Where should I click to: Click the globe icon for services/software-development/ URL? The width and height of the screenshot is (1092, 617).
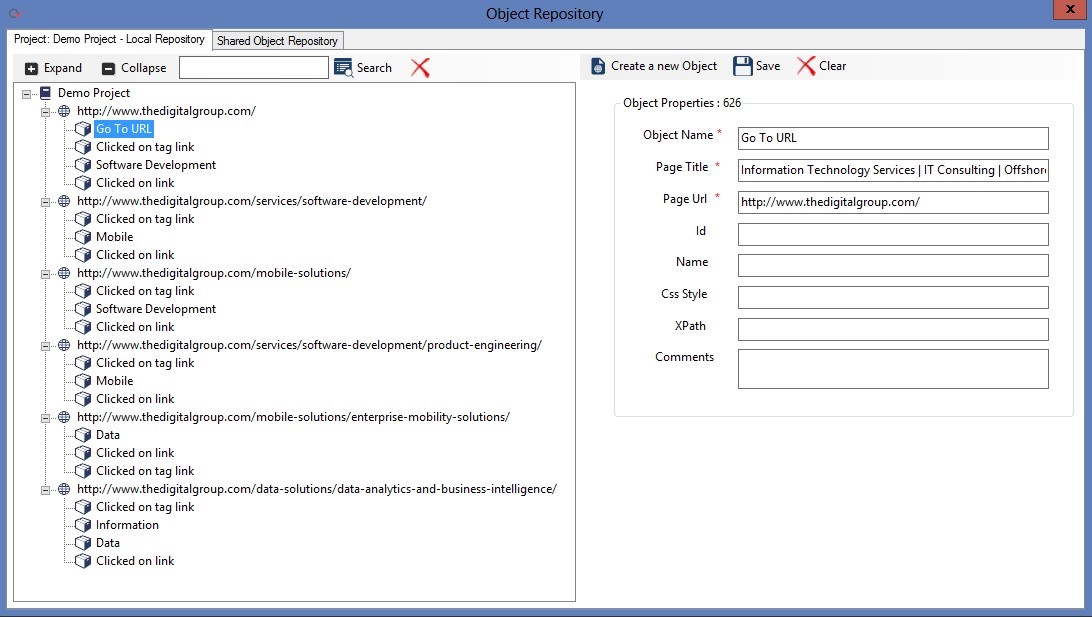point(64,201)
